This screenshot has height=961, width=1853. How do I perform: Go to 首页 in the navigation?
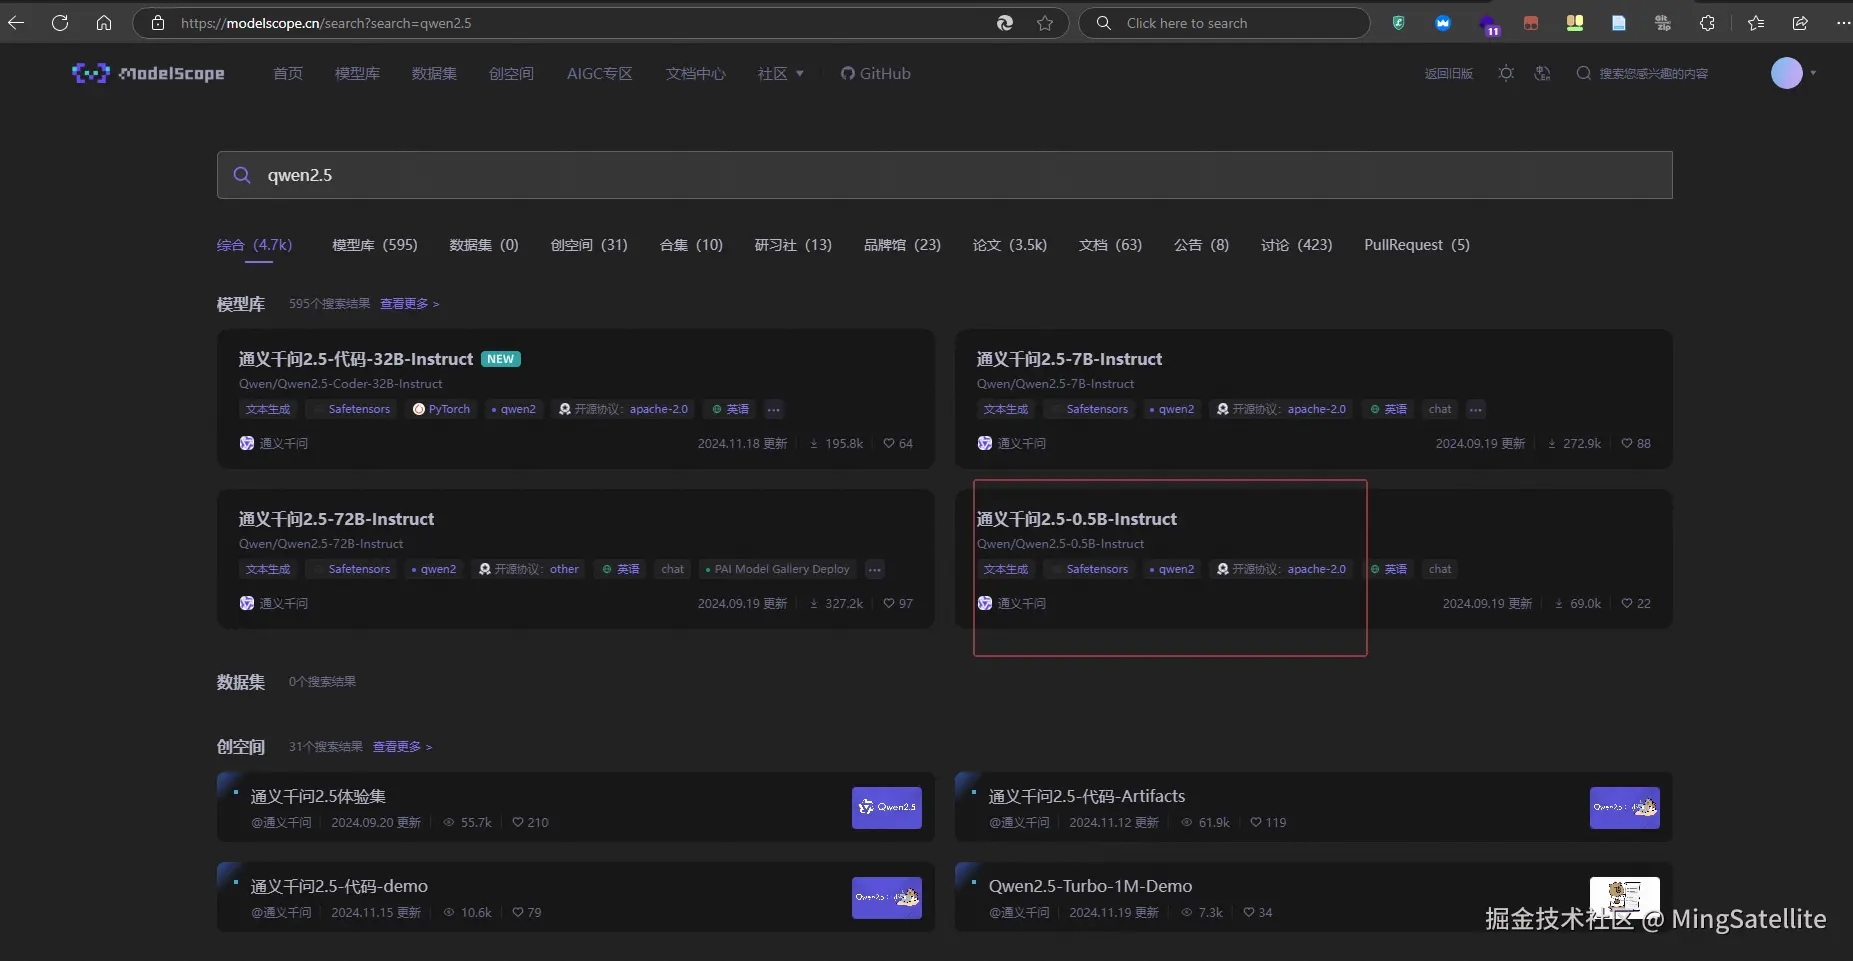click(x=288, y=73)
